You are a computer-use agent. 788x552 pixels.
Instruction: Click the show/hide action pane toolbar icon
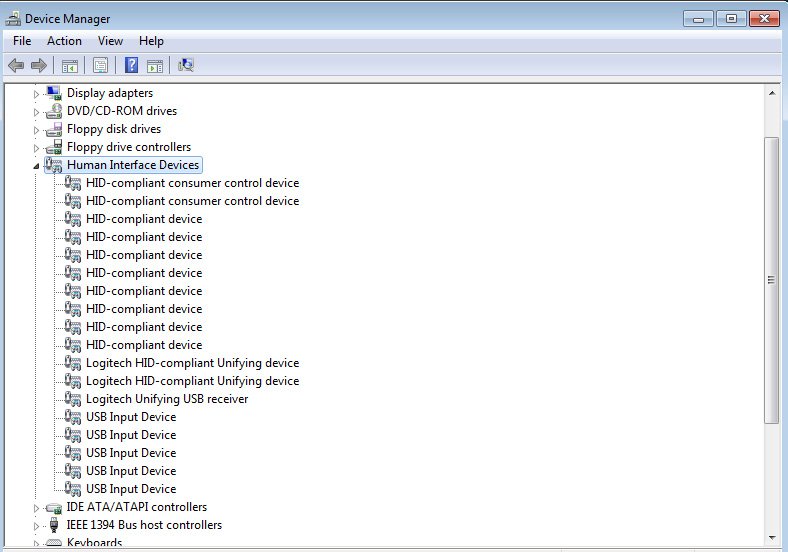tap(155, 65)
